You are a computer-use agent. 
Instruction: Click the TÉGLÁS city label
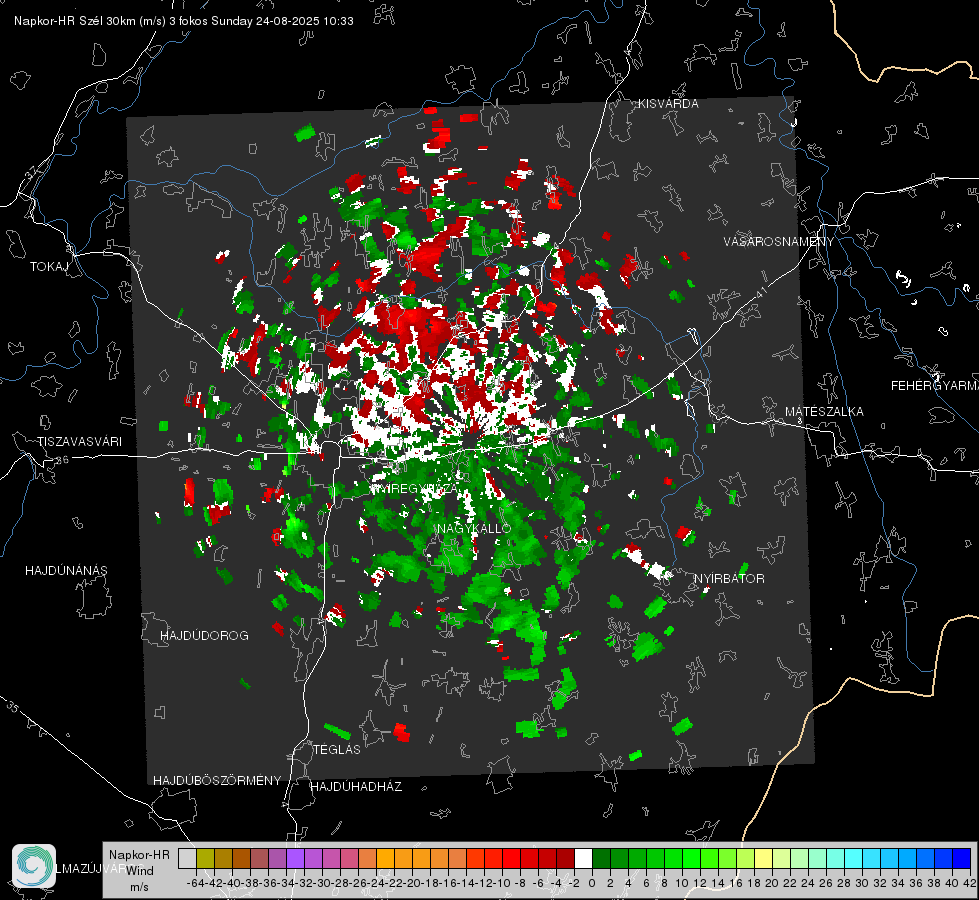coord(337,750)
